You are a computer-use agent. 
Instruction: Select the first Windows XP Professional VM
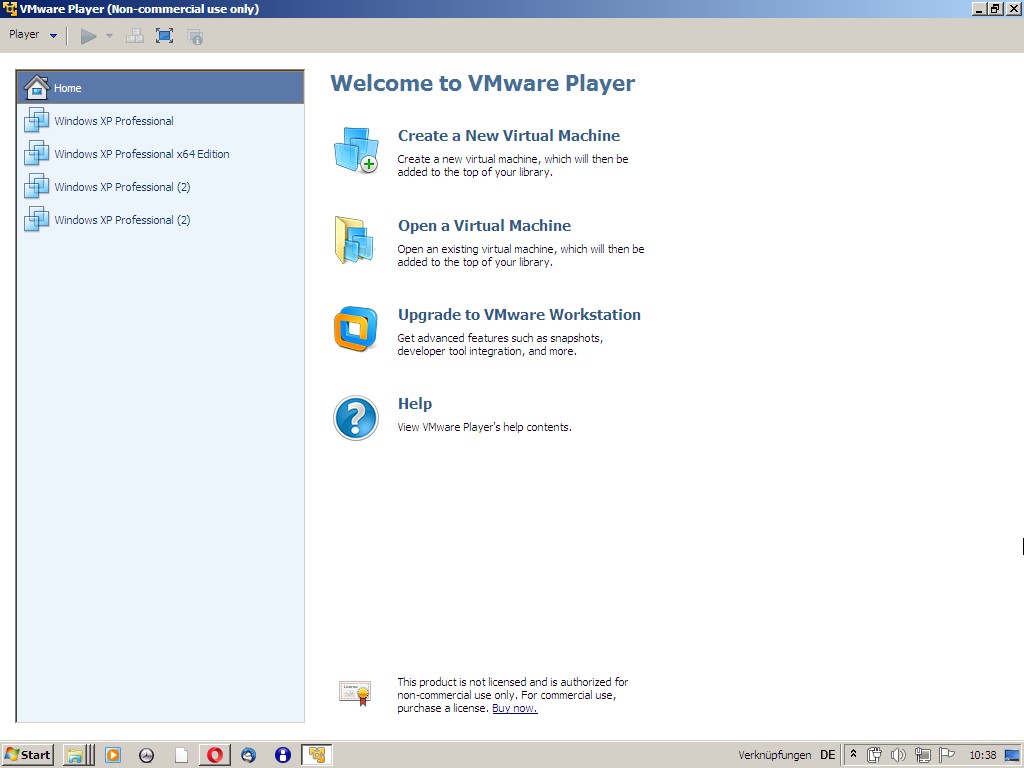point(113,121)
